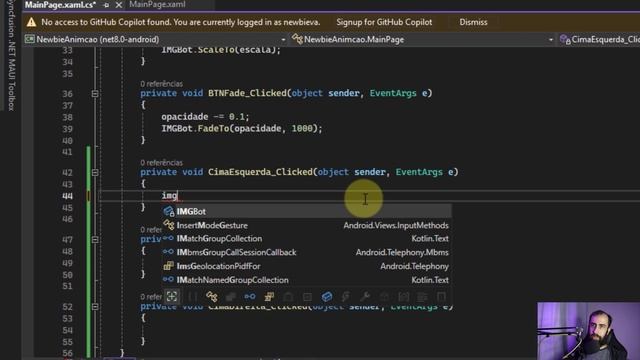Image resolution: width=640 pixels, height=360 pixels.
Task: Click the webcam presenter thumbnail
Action: [589, 331]
